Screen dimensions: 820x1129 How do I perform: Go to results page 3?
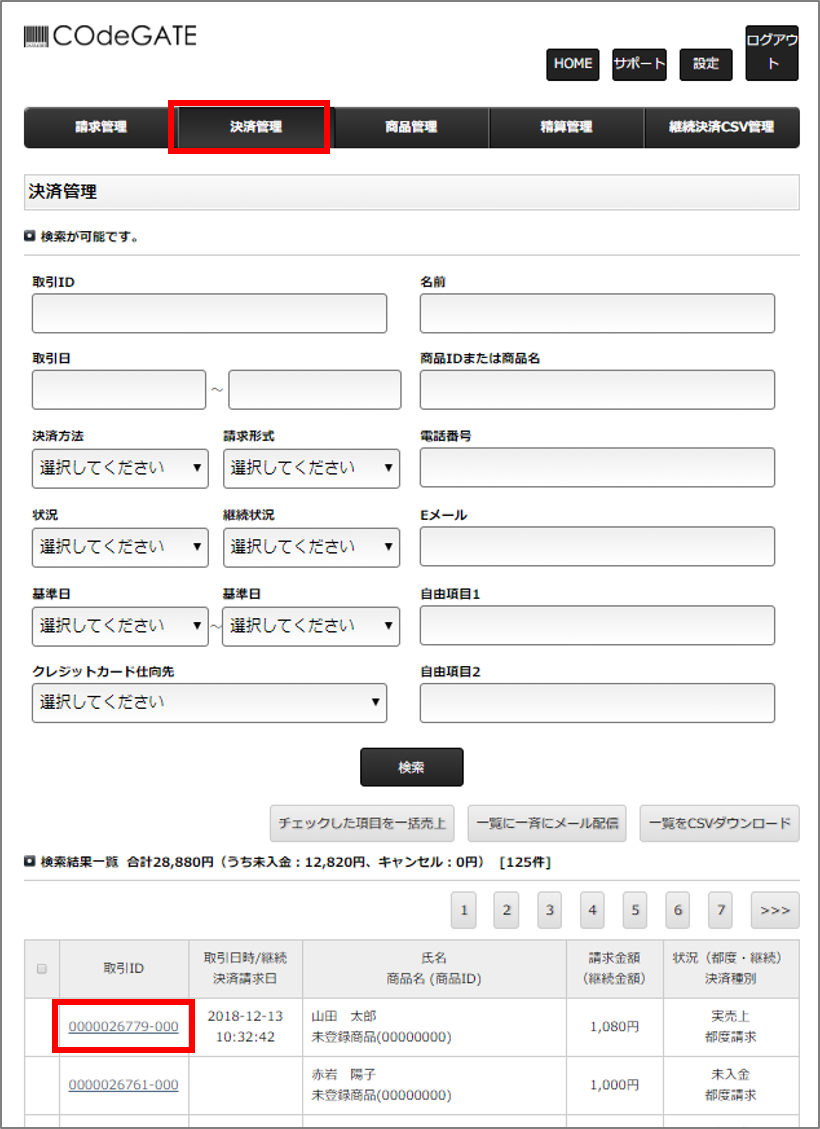pyautogui.click(x=549, y=910)
